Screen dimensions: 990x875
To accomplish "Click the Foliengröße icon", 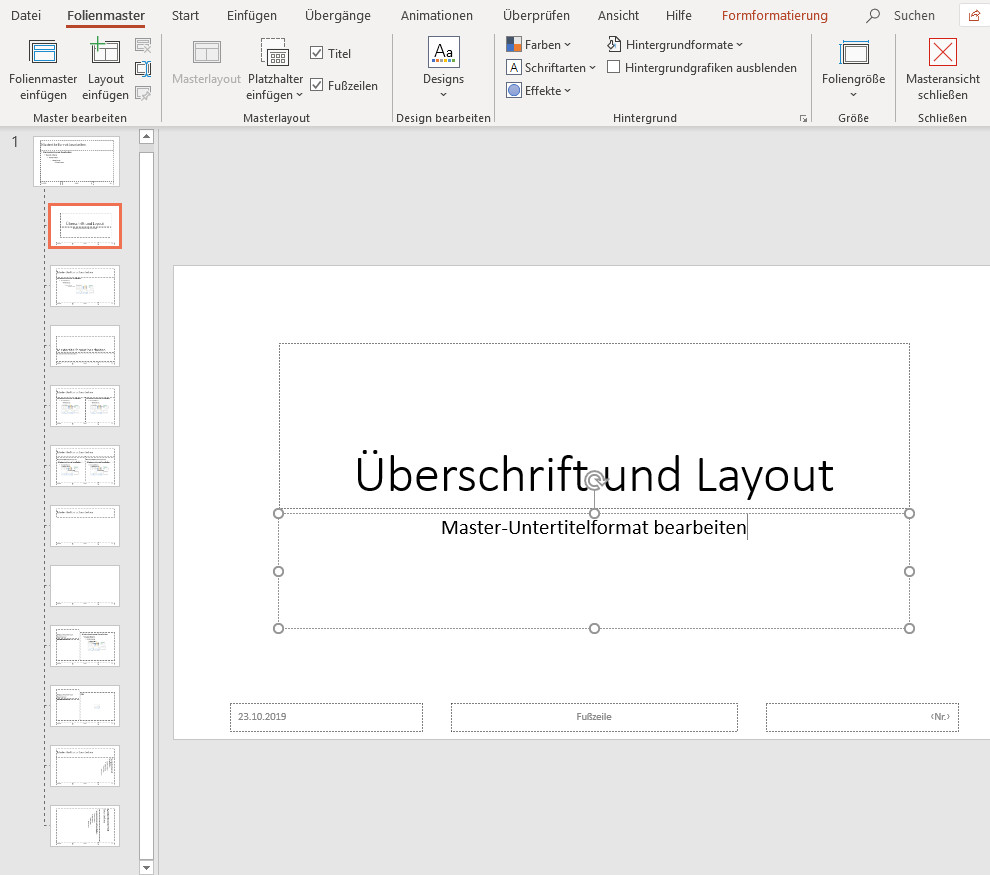I will [853, 67].
